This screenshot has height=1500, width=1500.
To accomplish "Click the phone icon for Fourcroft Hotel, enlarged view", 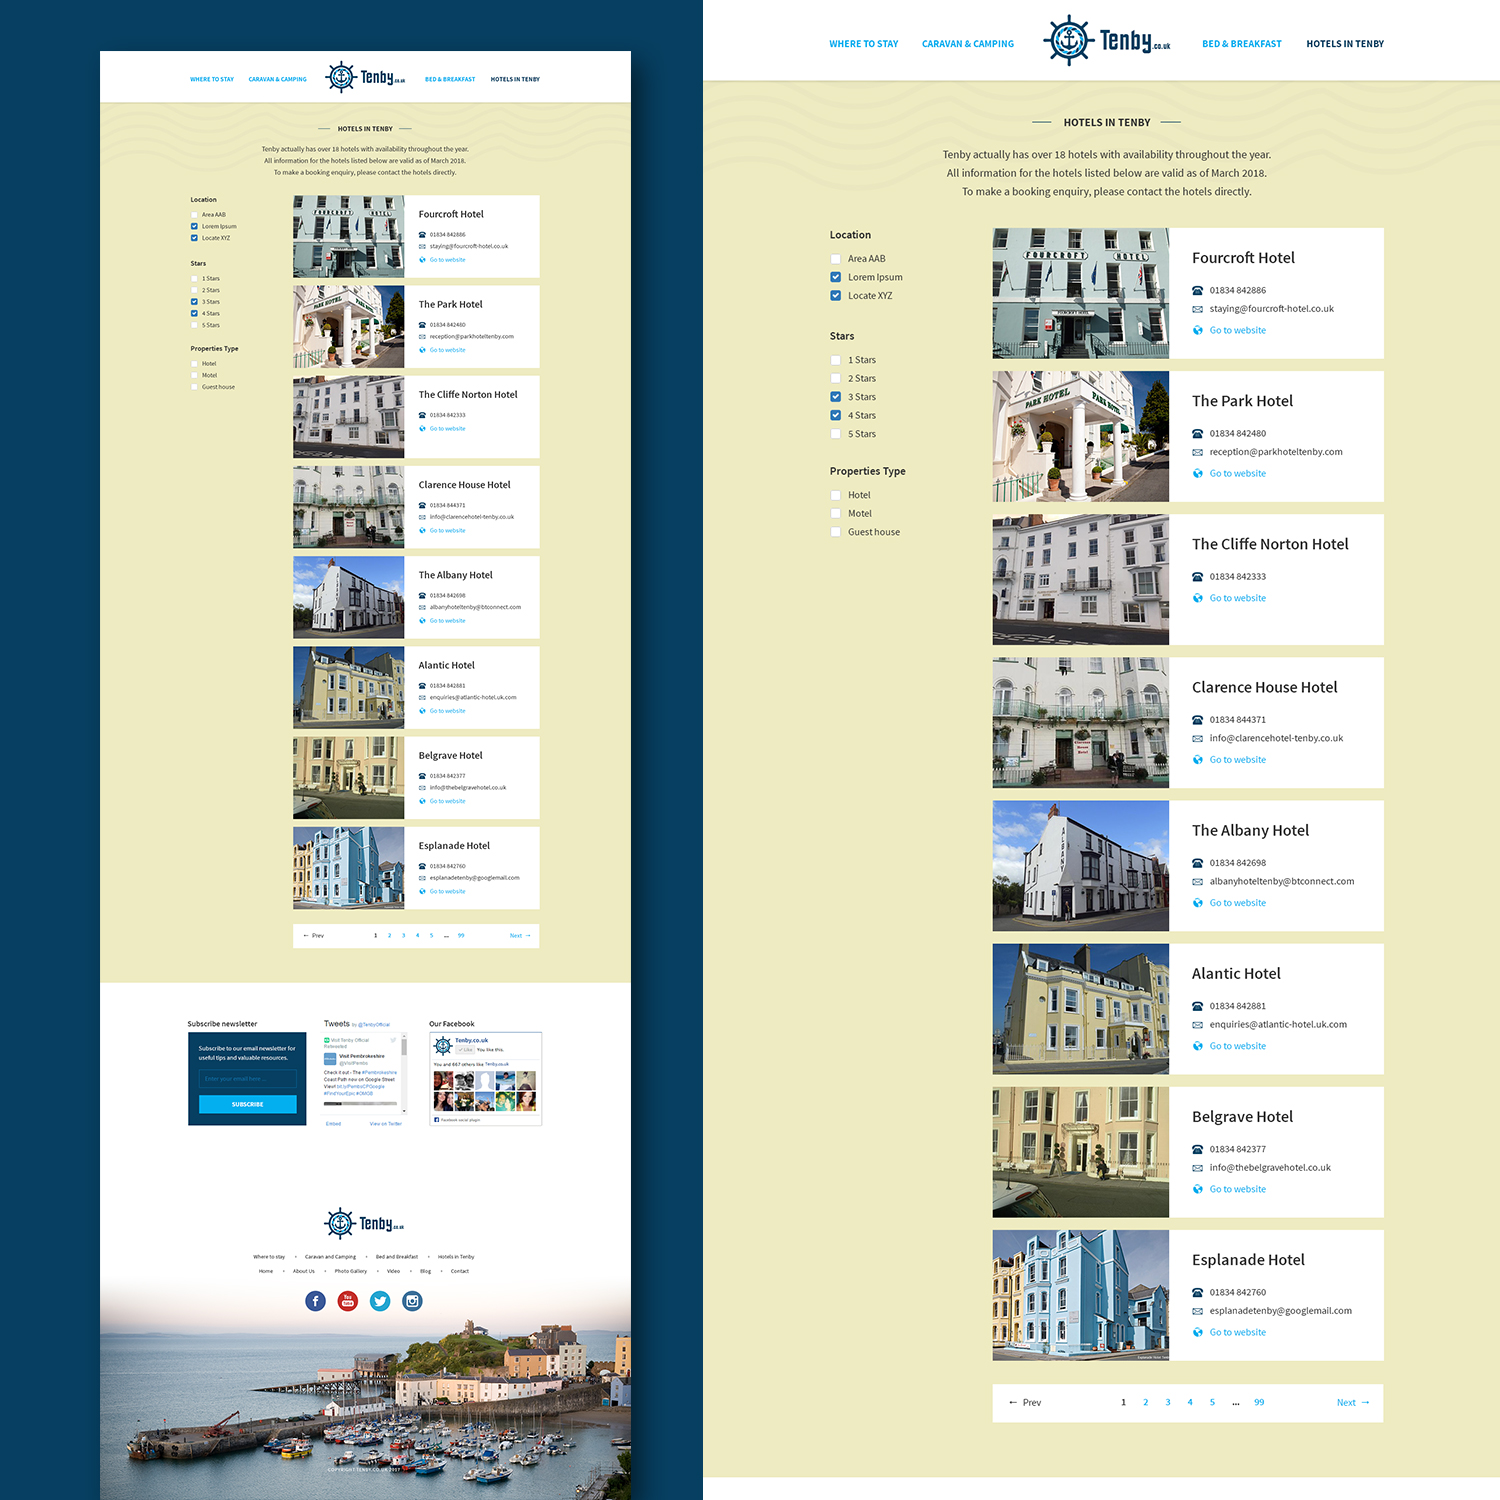I will pos(1198,291).
